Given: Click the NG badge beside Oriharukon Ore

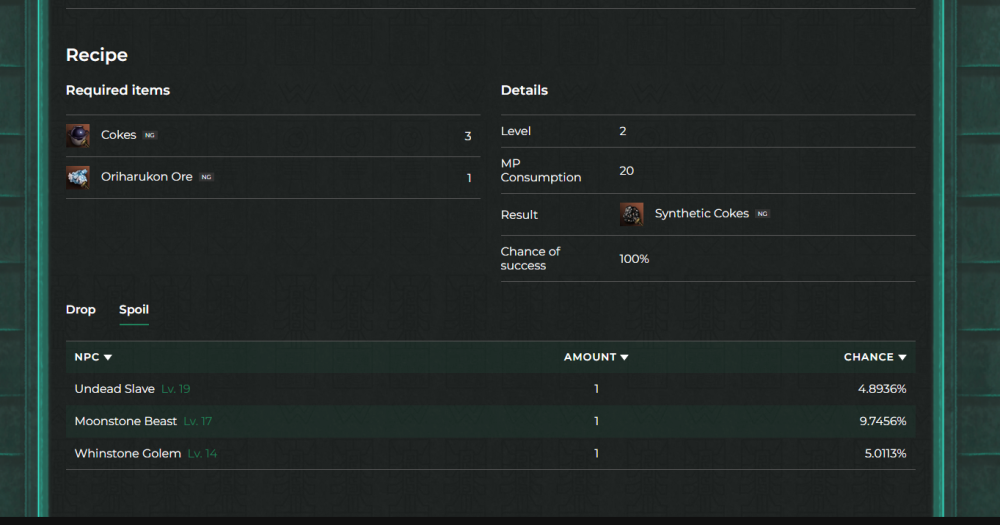Looking at the screenshot, I should tap(206, 177).
